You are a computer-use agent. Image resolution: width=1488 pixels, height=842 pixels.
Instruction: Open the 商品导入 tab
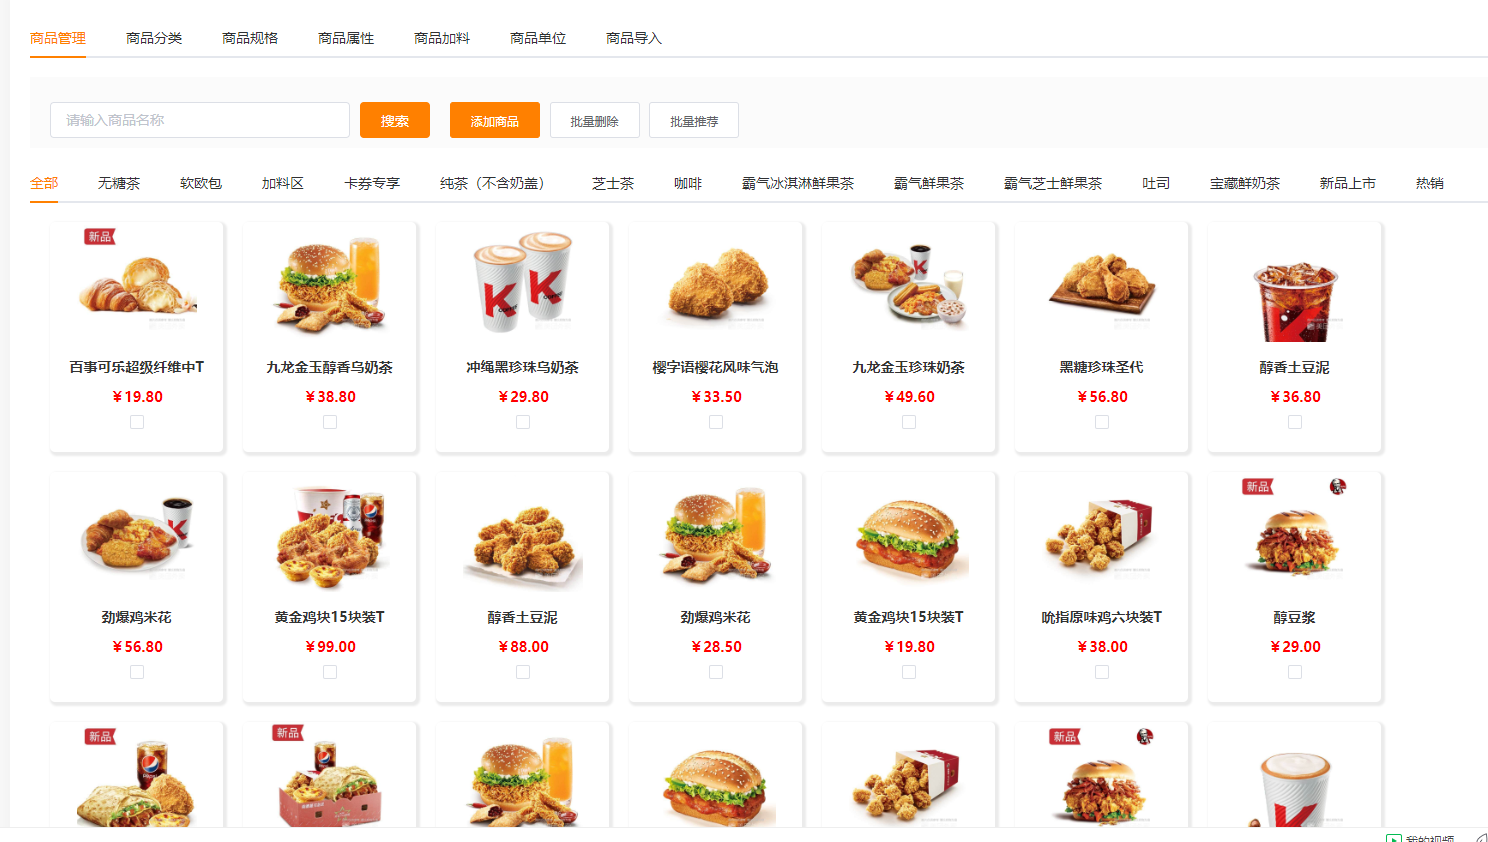click(634, 38)
